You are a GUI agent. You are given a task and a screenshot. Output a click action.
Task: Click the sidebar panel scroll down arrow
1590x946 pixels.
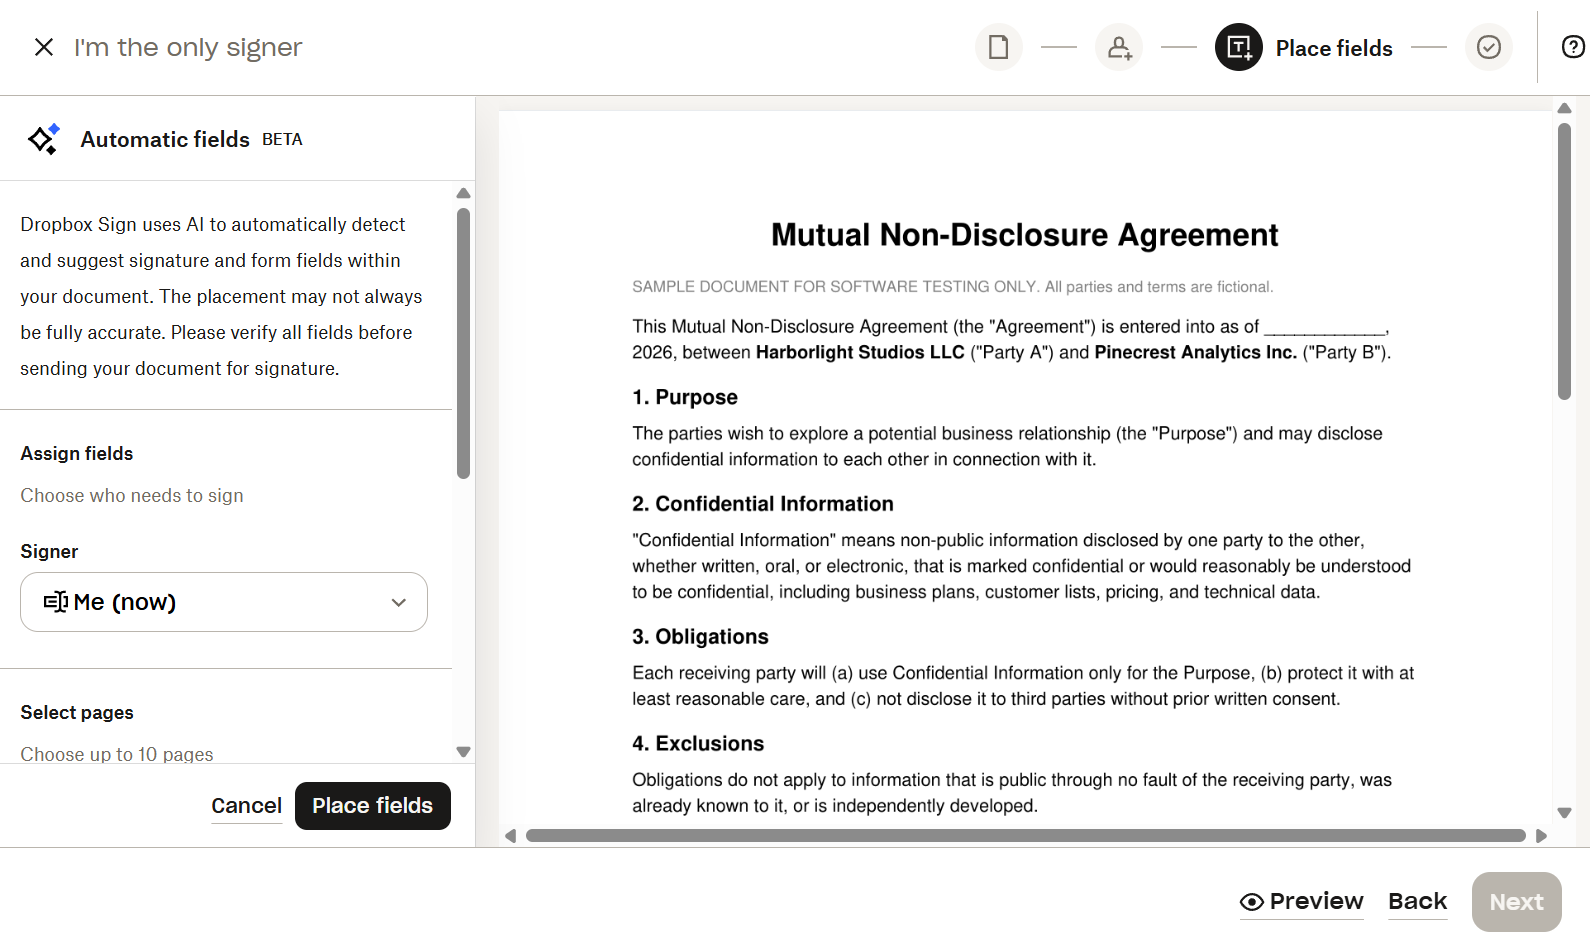(x=463, y=752)
